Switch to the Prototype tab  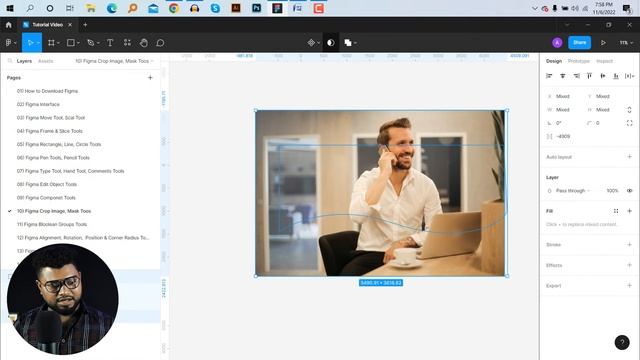tap(579, 61)
